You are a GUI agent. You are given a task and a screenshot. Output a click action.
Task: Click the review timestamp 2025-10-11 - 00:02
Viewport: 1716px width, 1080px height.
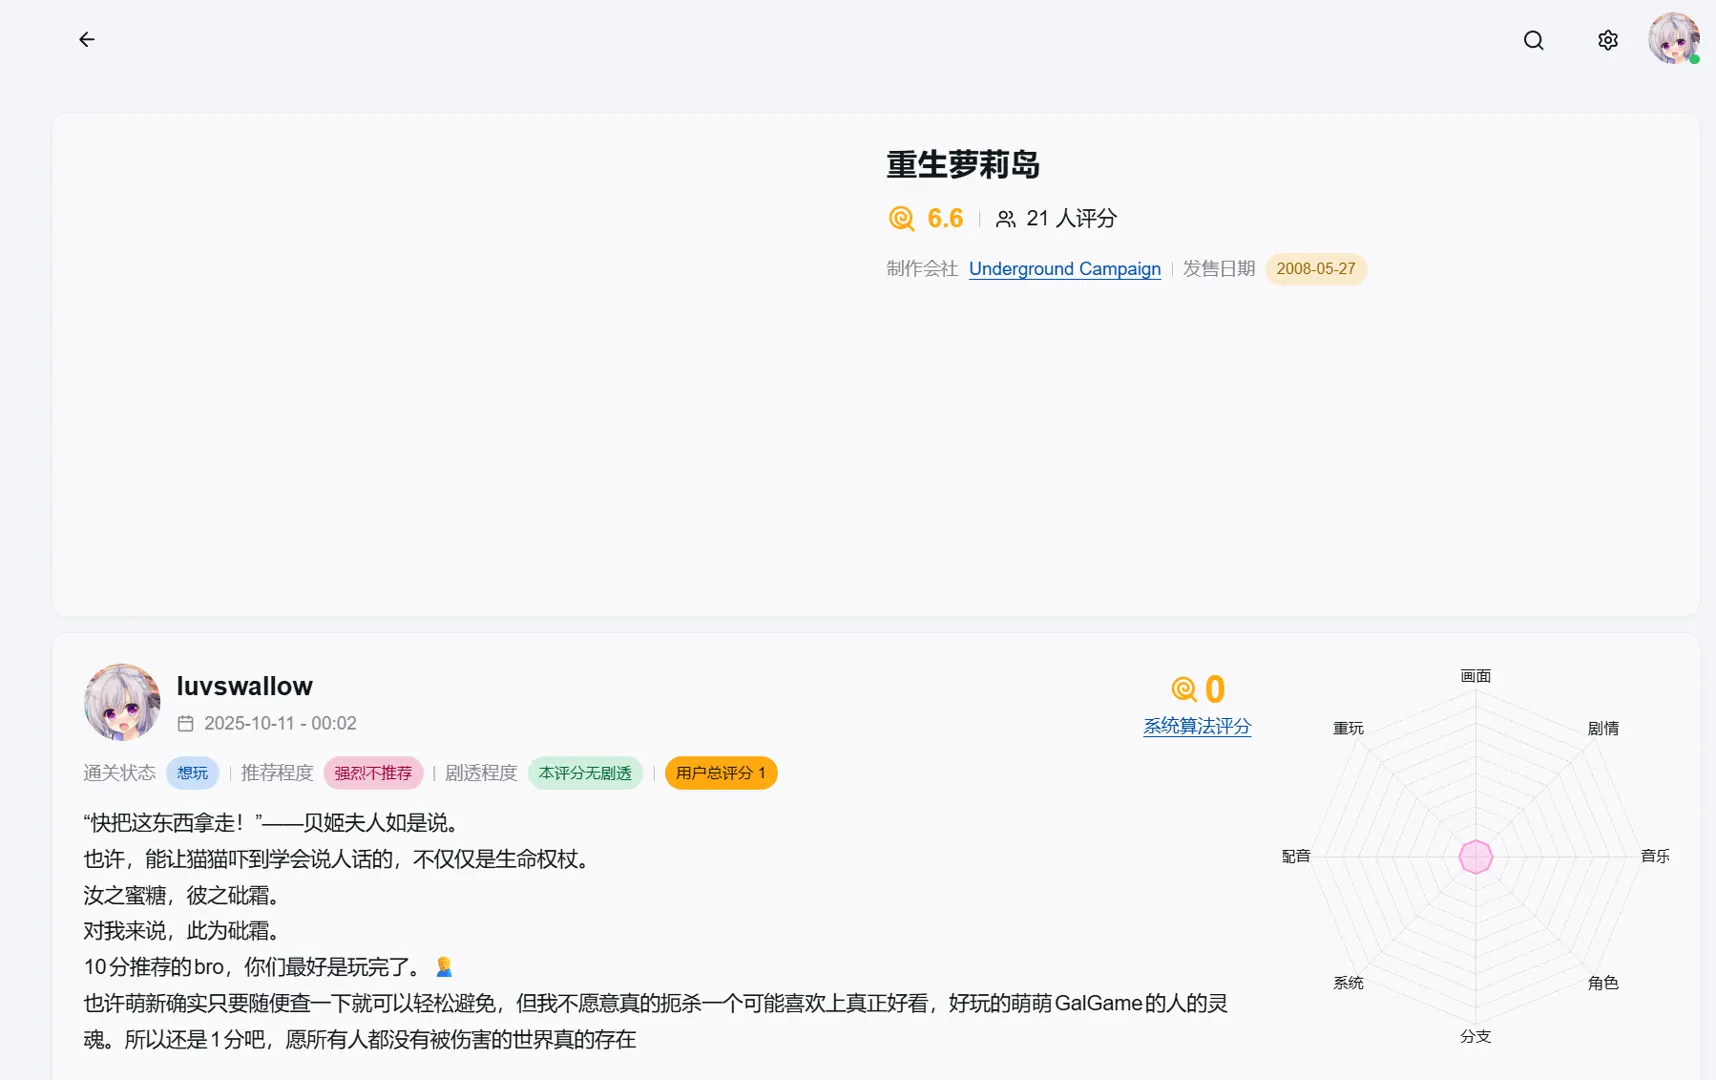(x=280, y=723)
